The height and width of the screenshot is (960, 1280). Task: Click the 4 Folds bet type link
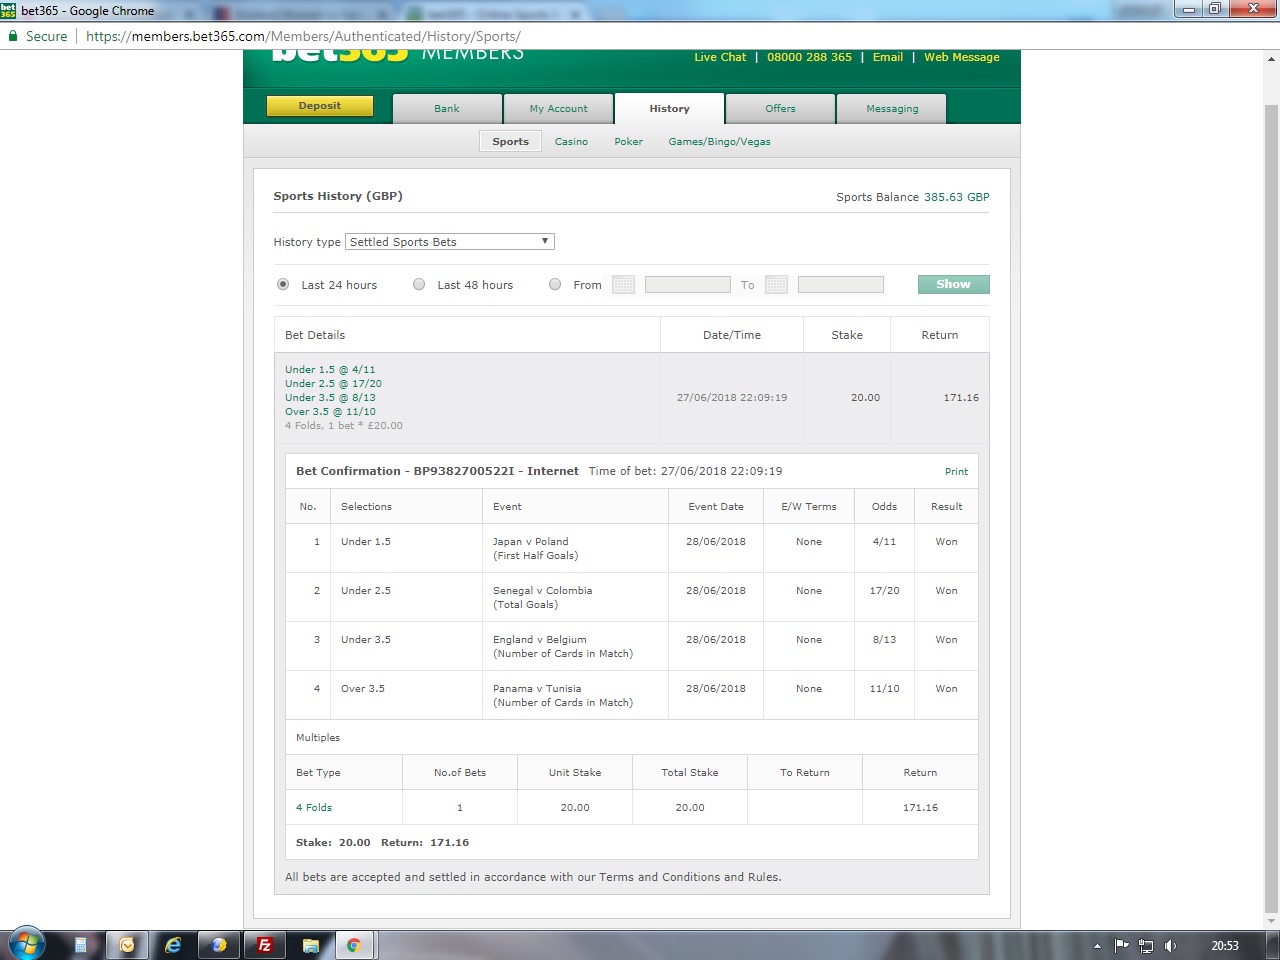tap(314, 807)
